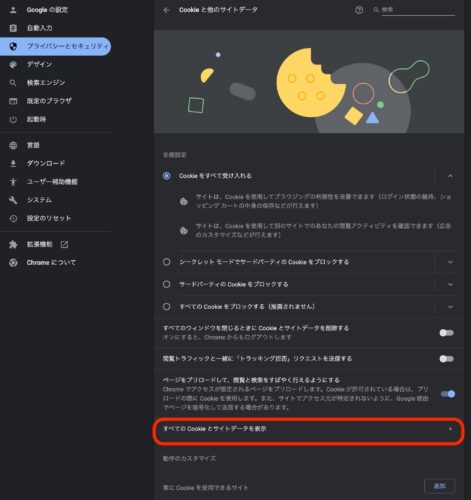Collapse the Cookie をすべて受け入れる section chevron
Viewport: 471px width, 500px height.
(x=450, y=176)
